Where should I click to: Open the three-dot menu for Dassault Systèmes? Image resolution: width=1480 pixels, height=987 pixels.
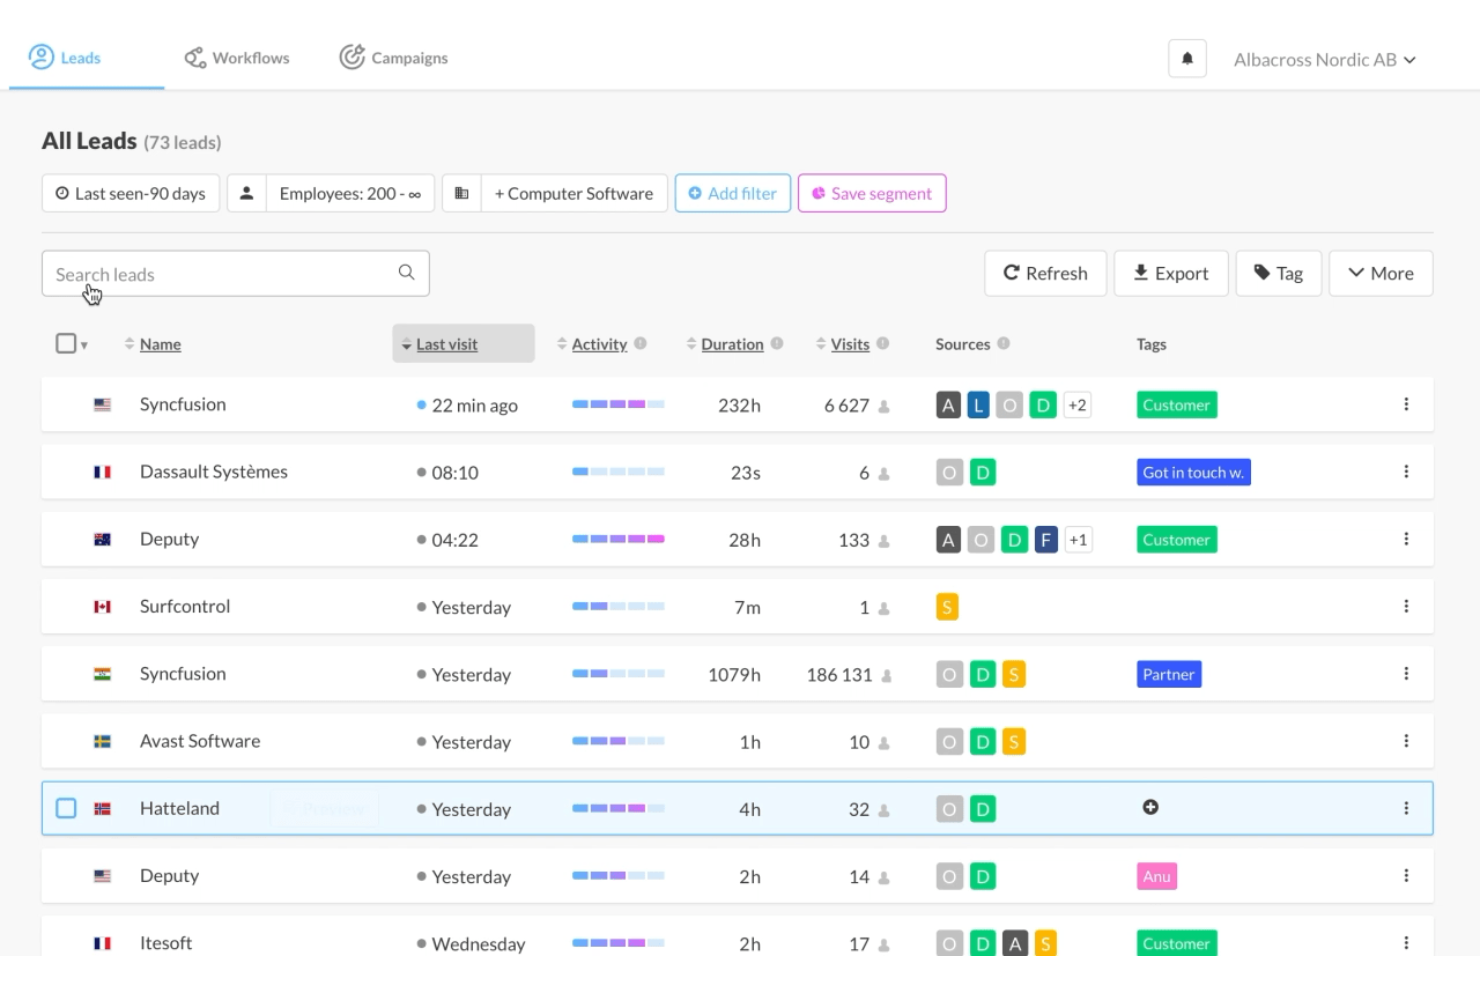(1405, 472)
